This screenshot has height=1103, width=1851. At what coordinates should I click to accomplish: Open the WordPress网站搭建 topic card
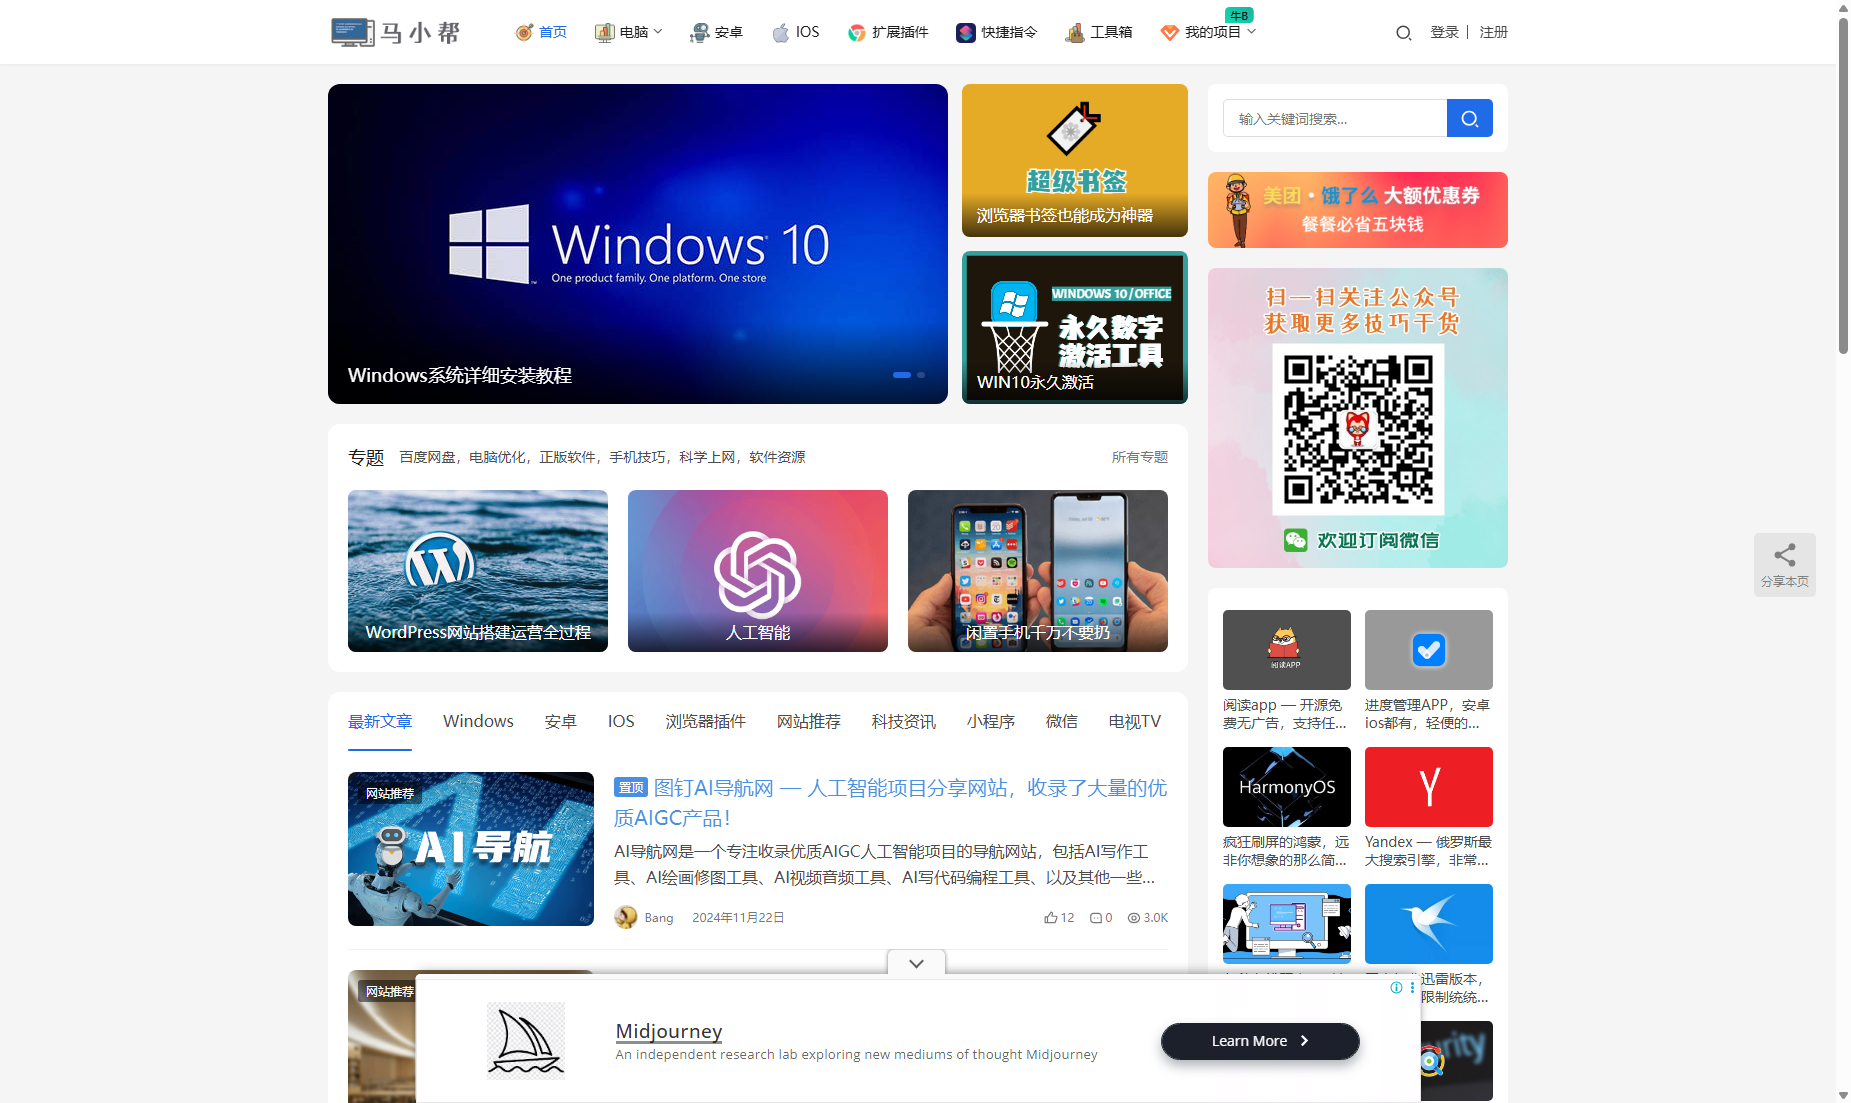coord(478,571)
